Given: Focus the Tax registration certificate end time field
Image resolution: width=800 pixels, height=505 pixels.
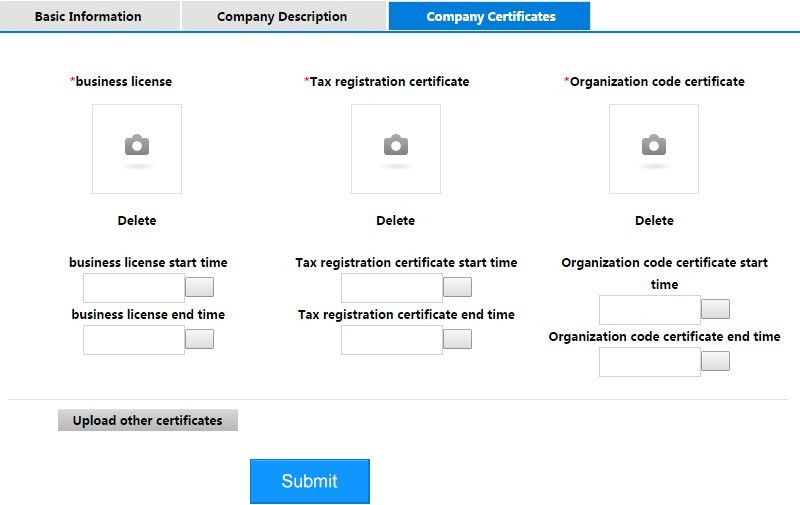Looking at the screenshot, I should pyautogui.click(x=392, y=340).
